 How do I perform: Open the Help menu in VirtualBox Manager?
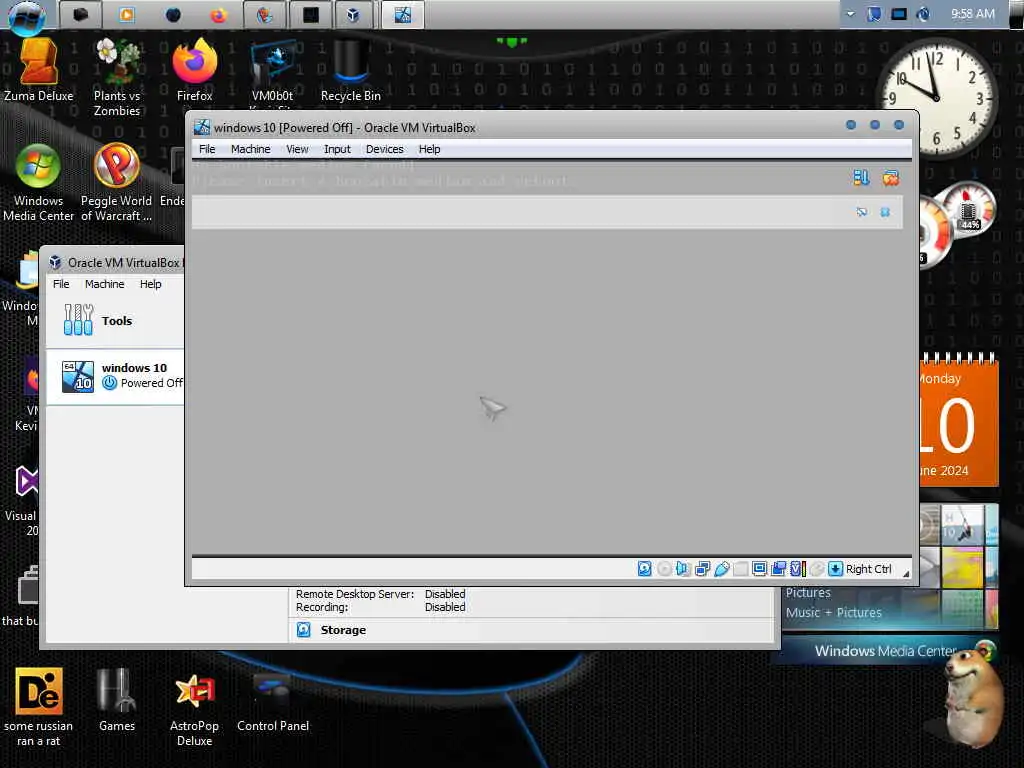coord(150,284)
